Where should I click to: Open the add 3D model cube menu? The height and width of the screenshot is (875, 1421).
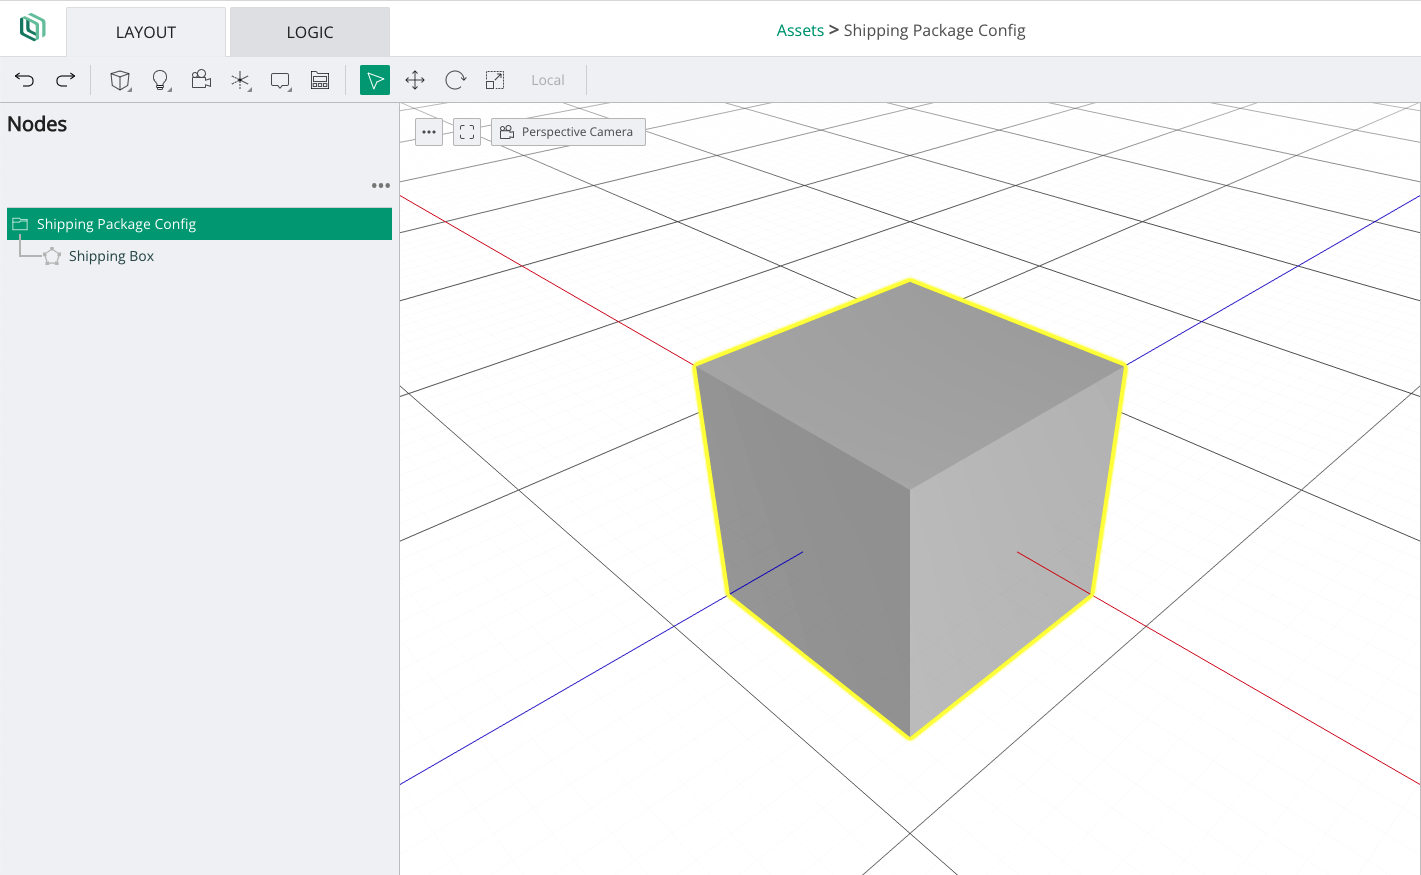tap(120, 80)
